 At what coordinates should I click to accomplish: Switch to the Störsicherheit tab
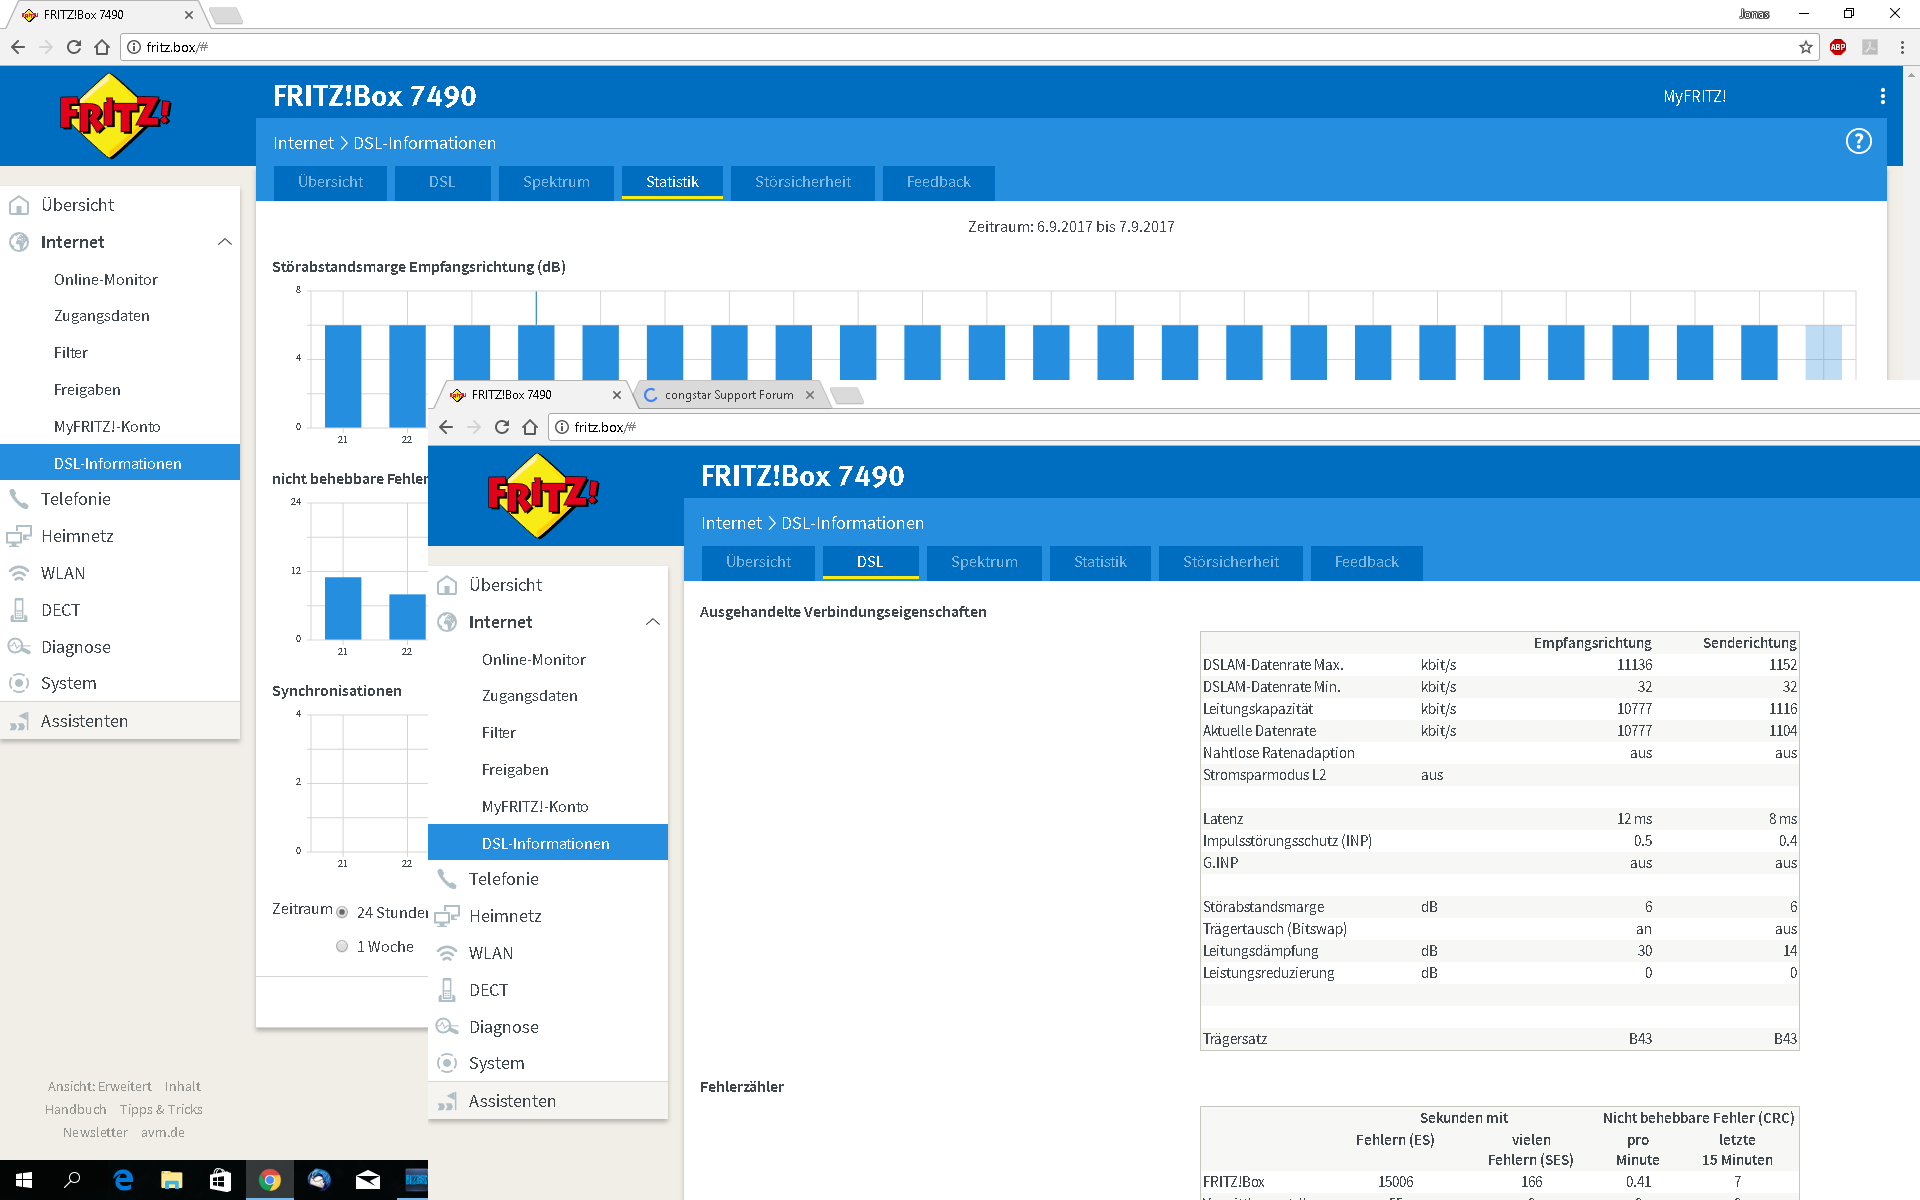tap(802, 182)
